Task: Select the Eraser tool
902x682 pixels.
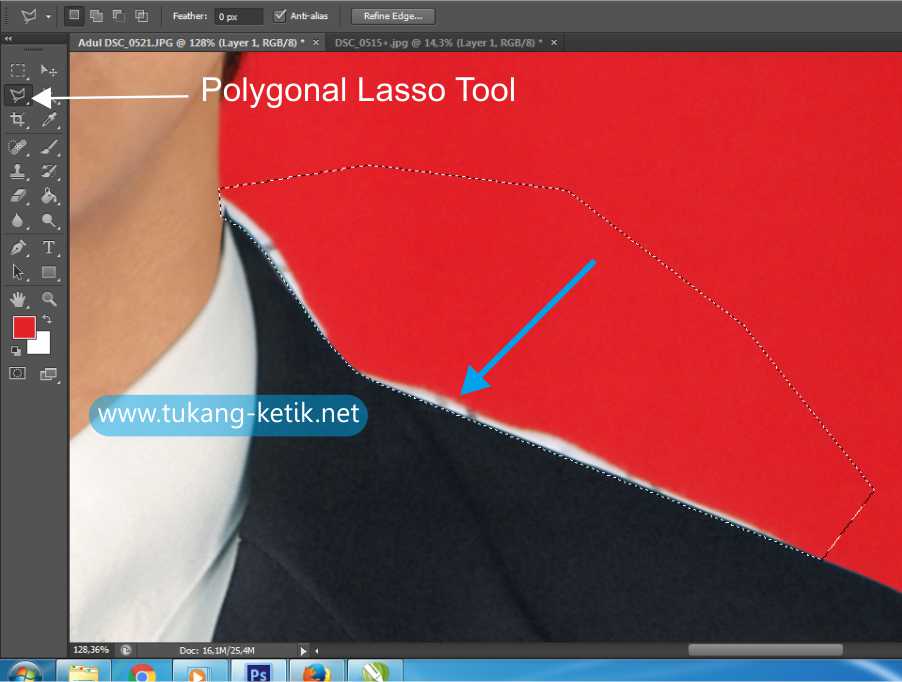Action: (17, 196)
